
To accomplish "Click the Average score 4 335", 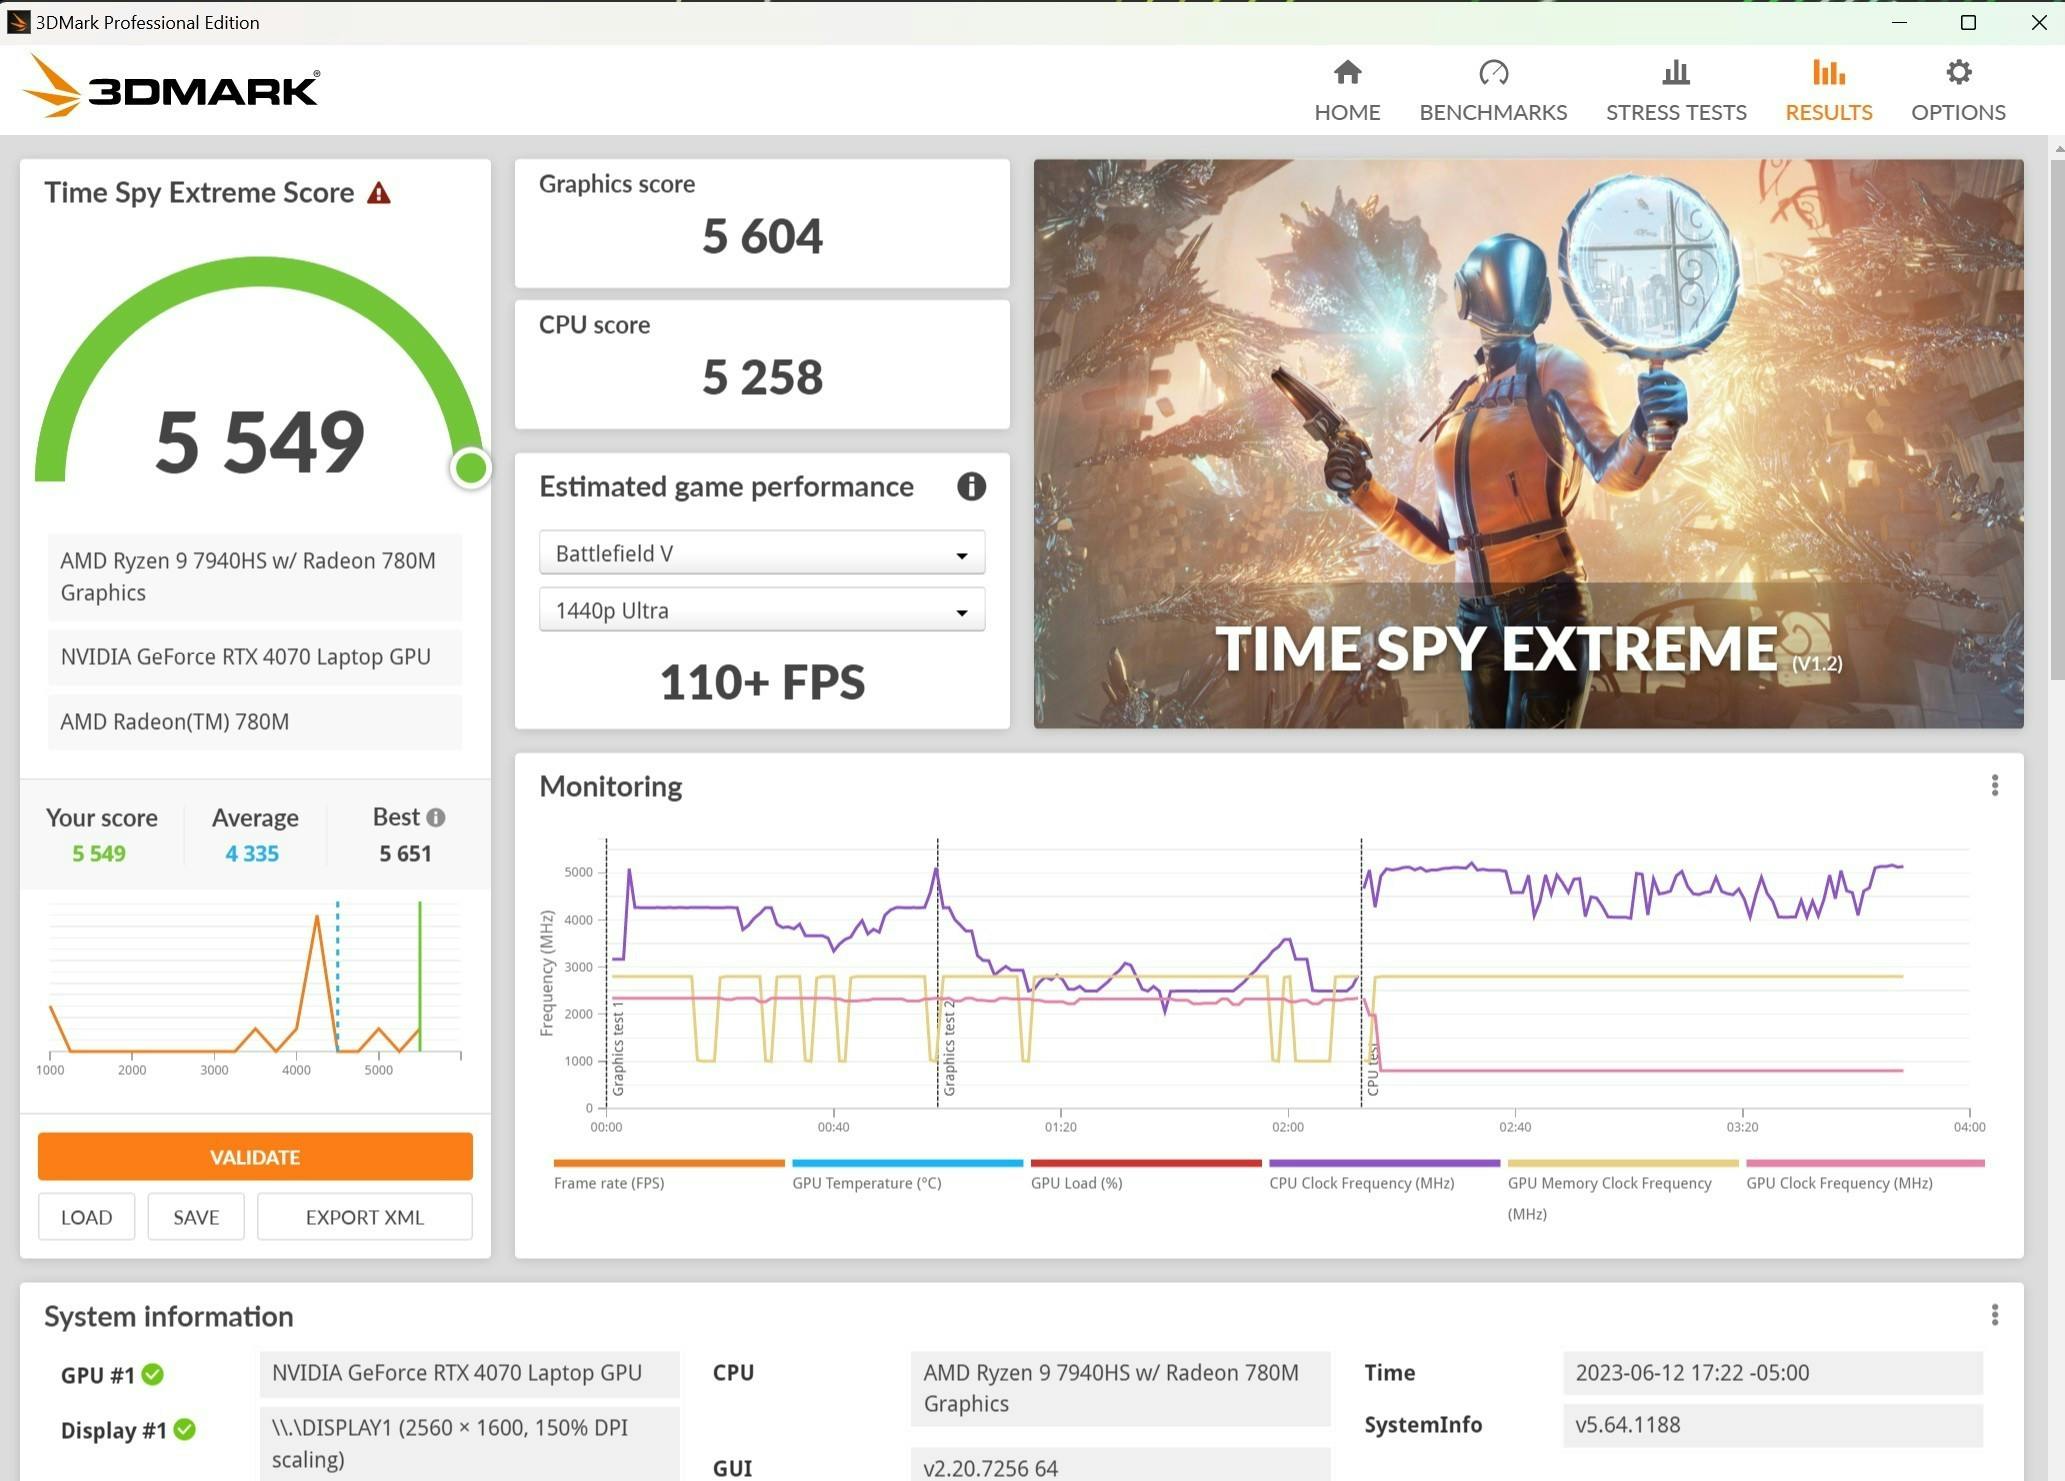I will point(252,854).
